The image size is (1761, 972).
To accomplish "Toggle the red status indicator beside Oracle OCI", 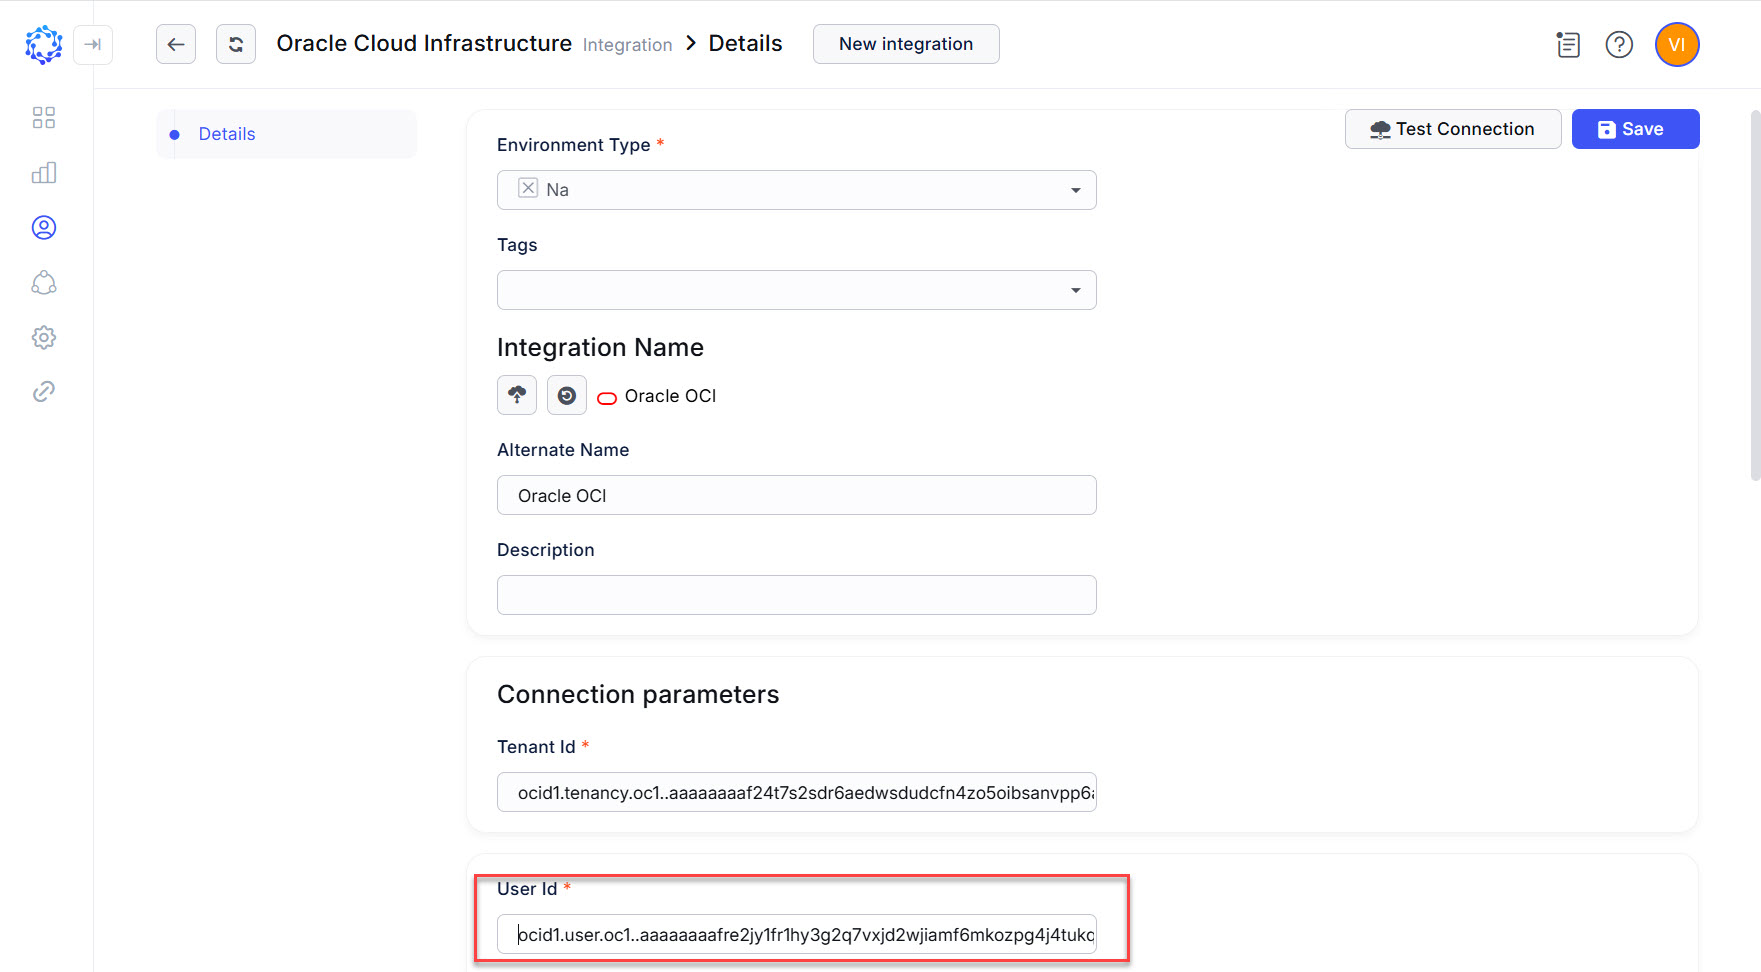I will [x=606, y=398].
